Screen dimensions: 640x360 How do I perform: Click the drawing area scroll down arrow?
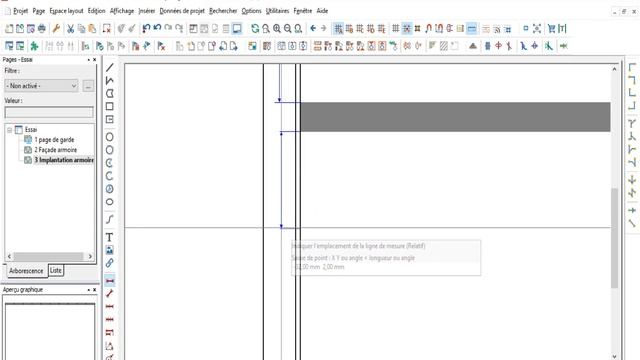point(614,356)
